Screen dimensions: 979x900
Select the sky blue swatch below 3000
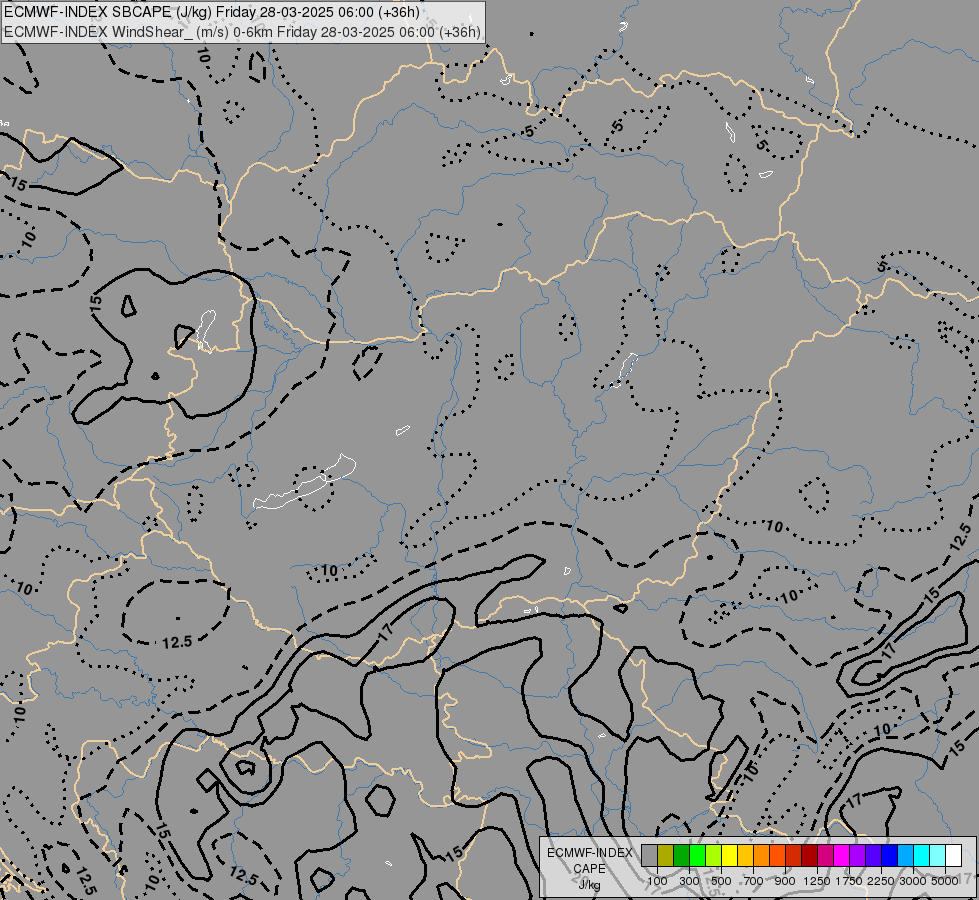click(906, 855)
